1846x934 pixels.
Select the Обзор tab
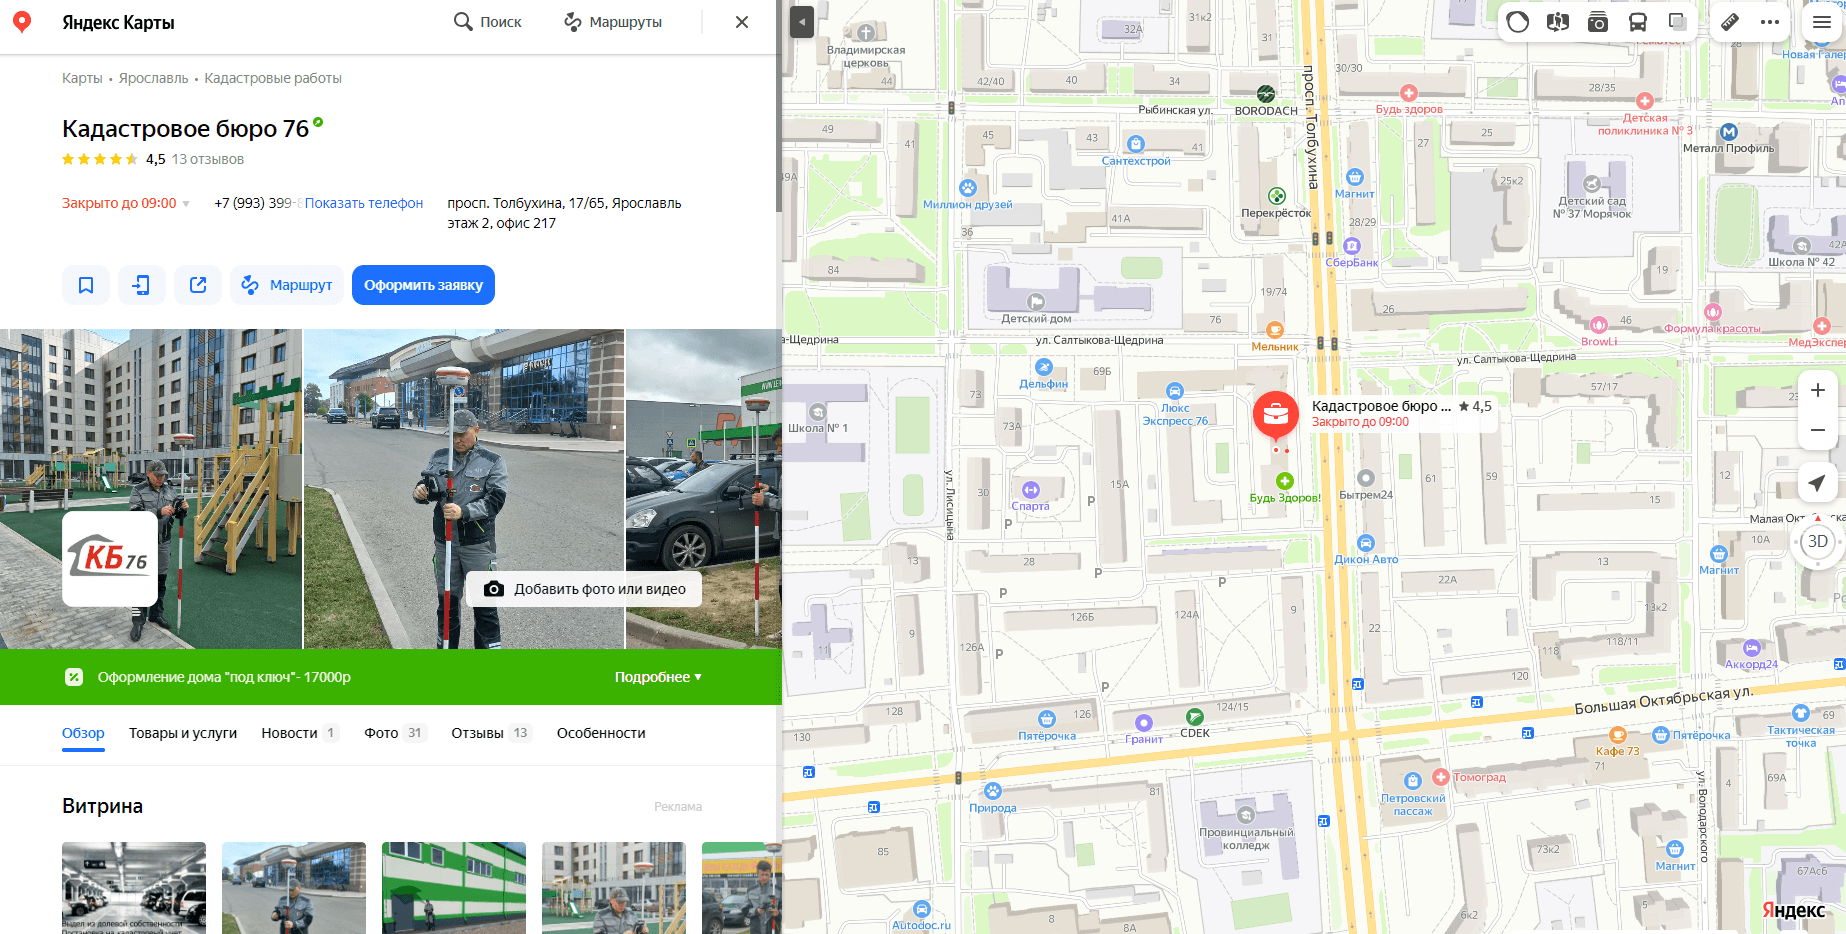pos(83,733)
